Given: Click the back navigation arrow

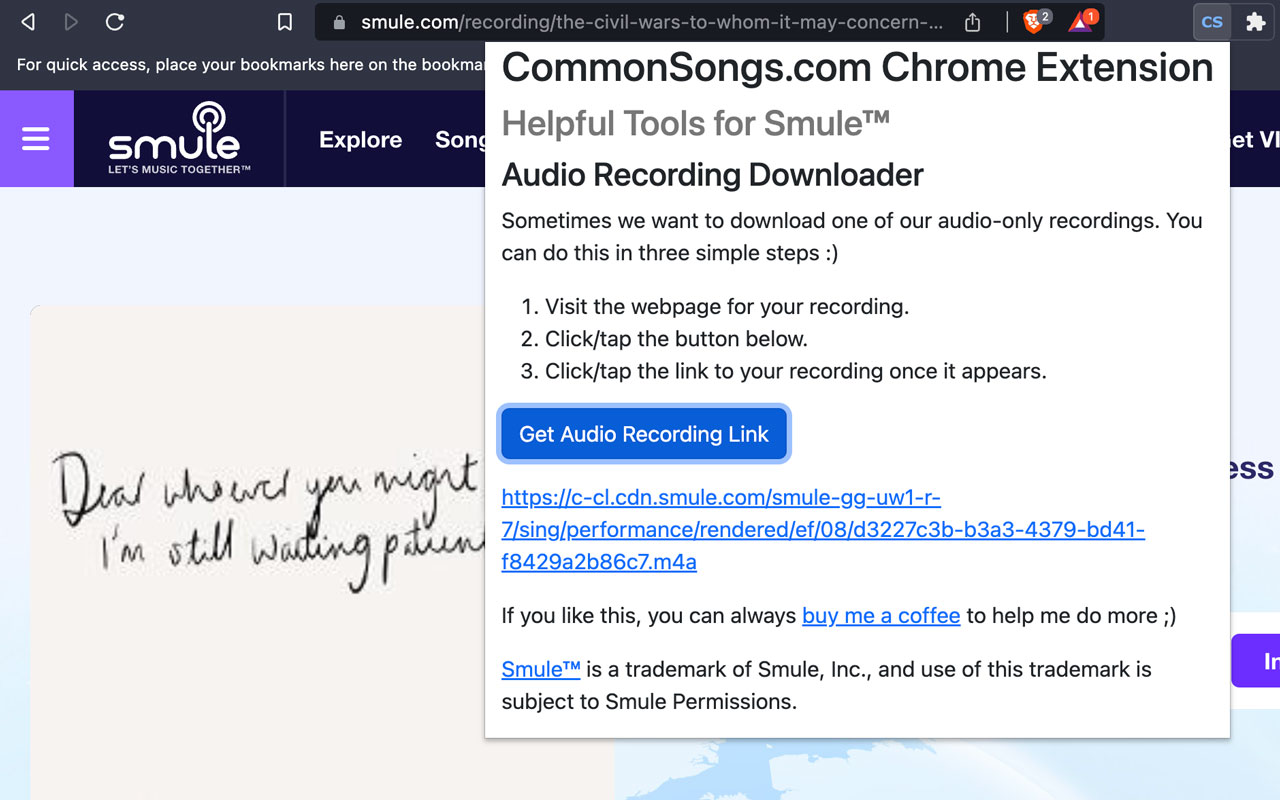Looking at the screenshot, I should (27, 20).
